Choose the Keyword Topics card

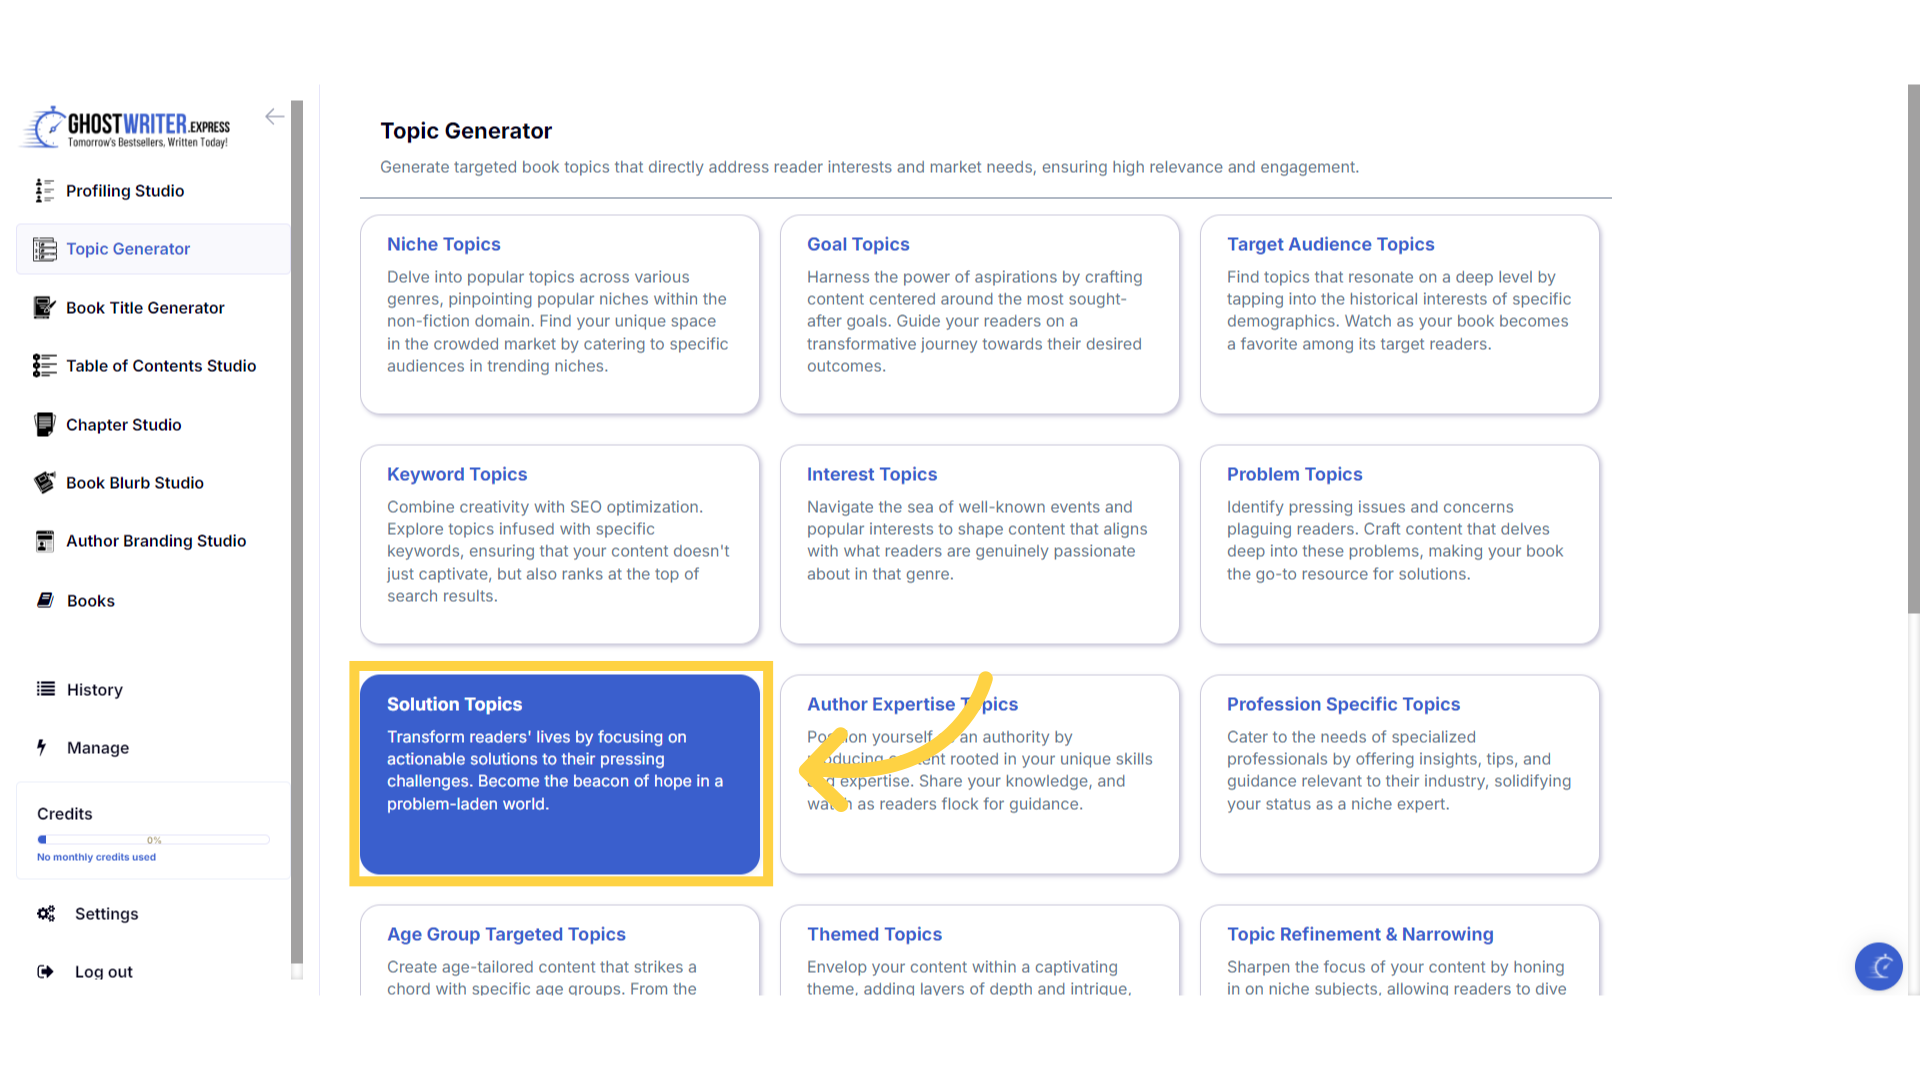tap(560, 543)
